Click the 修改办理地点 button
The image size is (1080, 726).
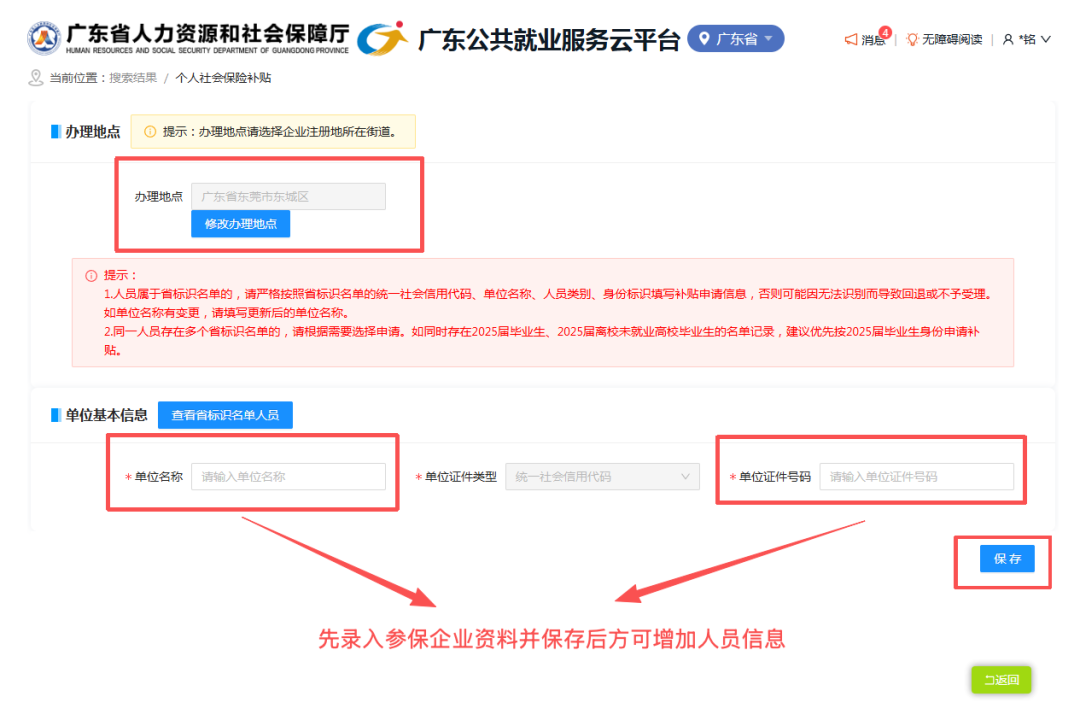(240, 224)
